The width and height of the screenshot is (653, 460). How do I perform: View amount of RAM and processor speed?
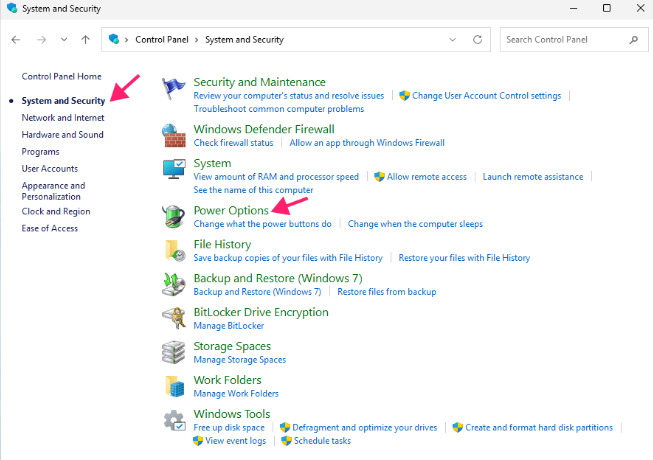(x=276, y=177)
